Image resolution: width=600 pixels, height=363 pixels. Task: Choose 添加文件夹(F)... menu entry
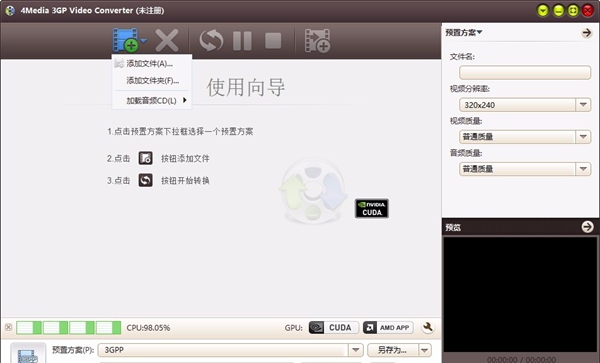click(152, 80)
